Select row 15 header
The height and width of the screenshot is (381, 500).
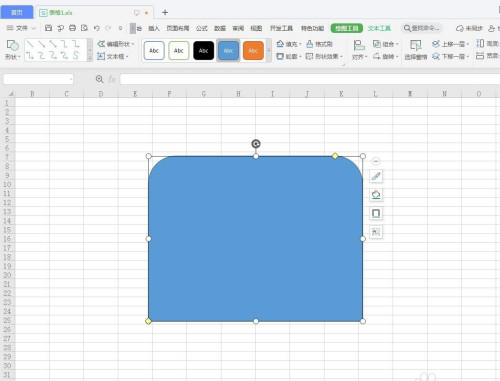(x=7, y=230)
